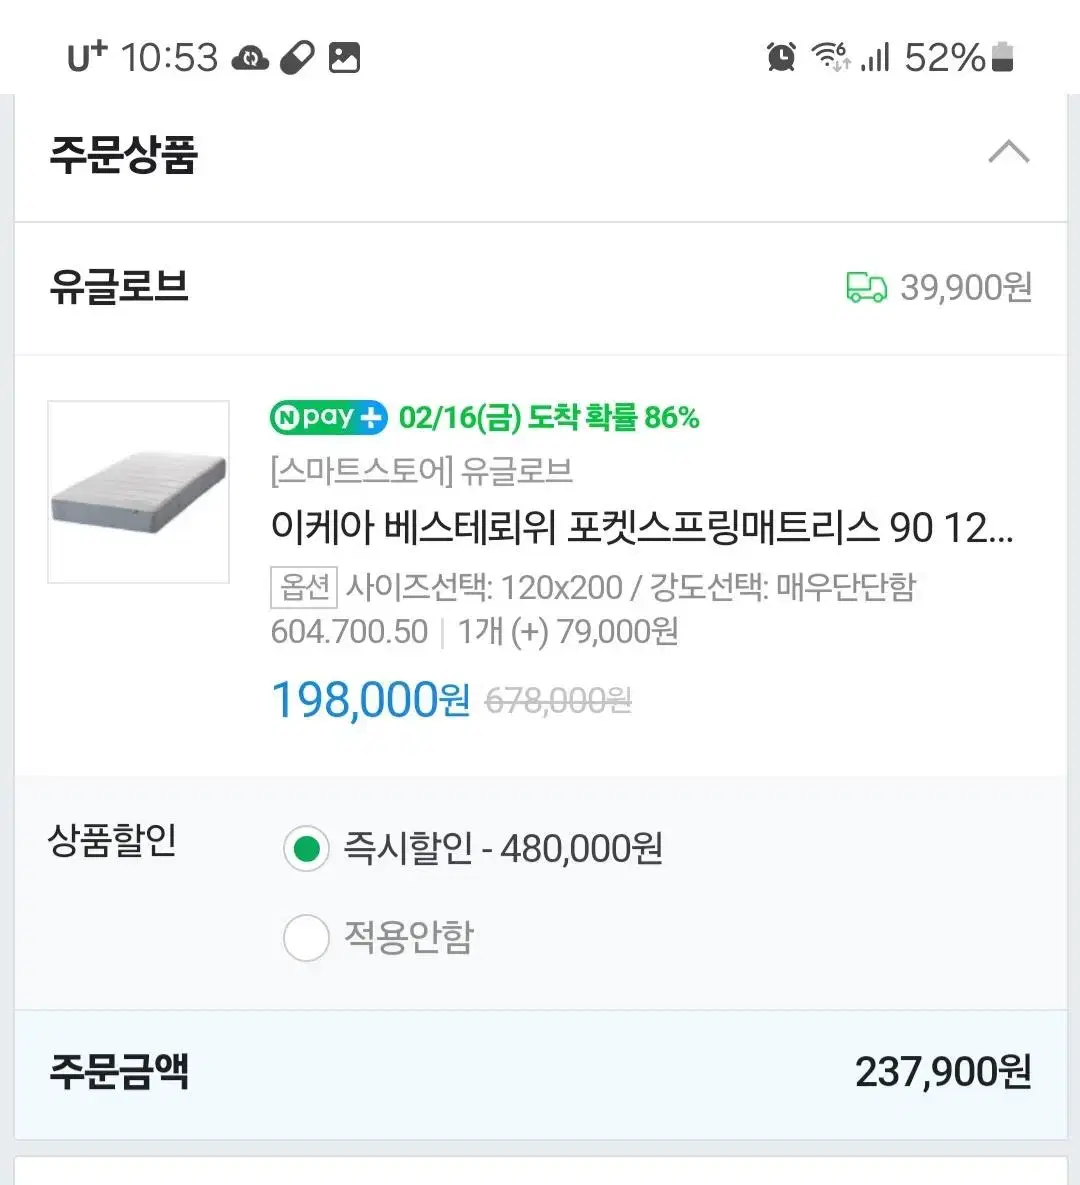This screenshot has width=1080, height=1185.
Task: Tap the battery indicator icon
Action: click(x=1002, y=57)
